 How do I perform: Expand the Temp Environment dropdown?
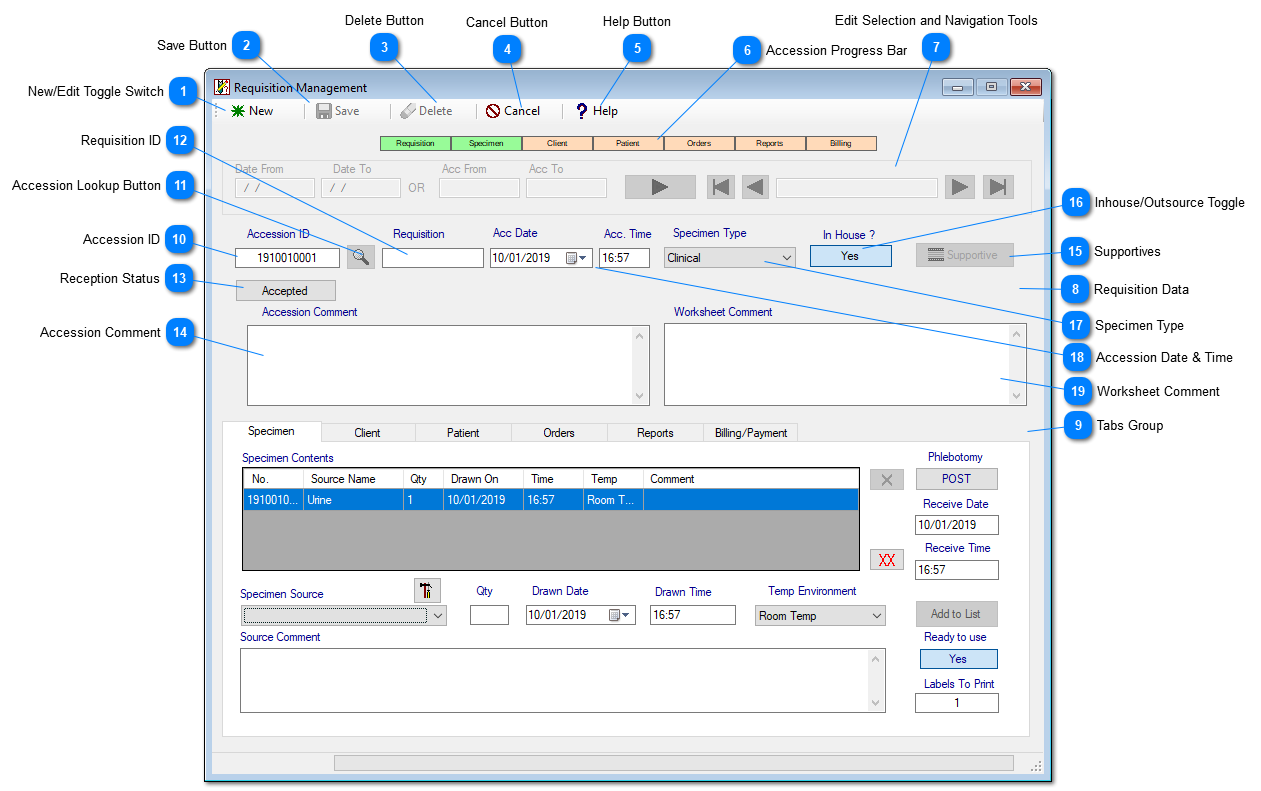pos(876,616)
